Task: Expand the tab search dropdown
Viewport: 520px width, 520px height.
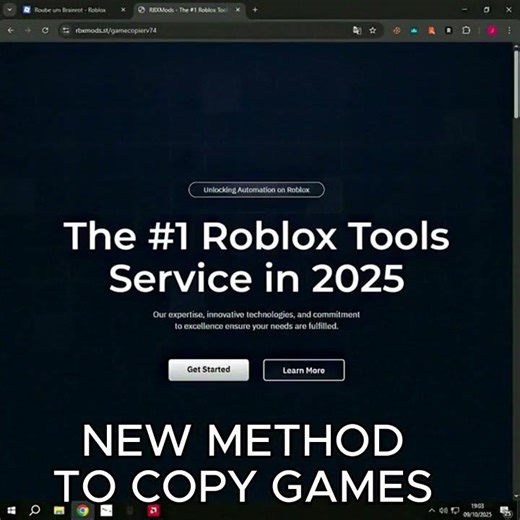Action: click(x=9, y=10)
